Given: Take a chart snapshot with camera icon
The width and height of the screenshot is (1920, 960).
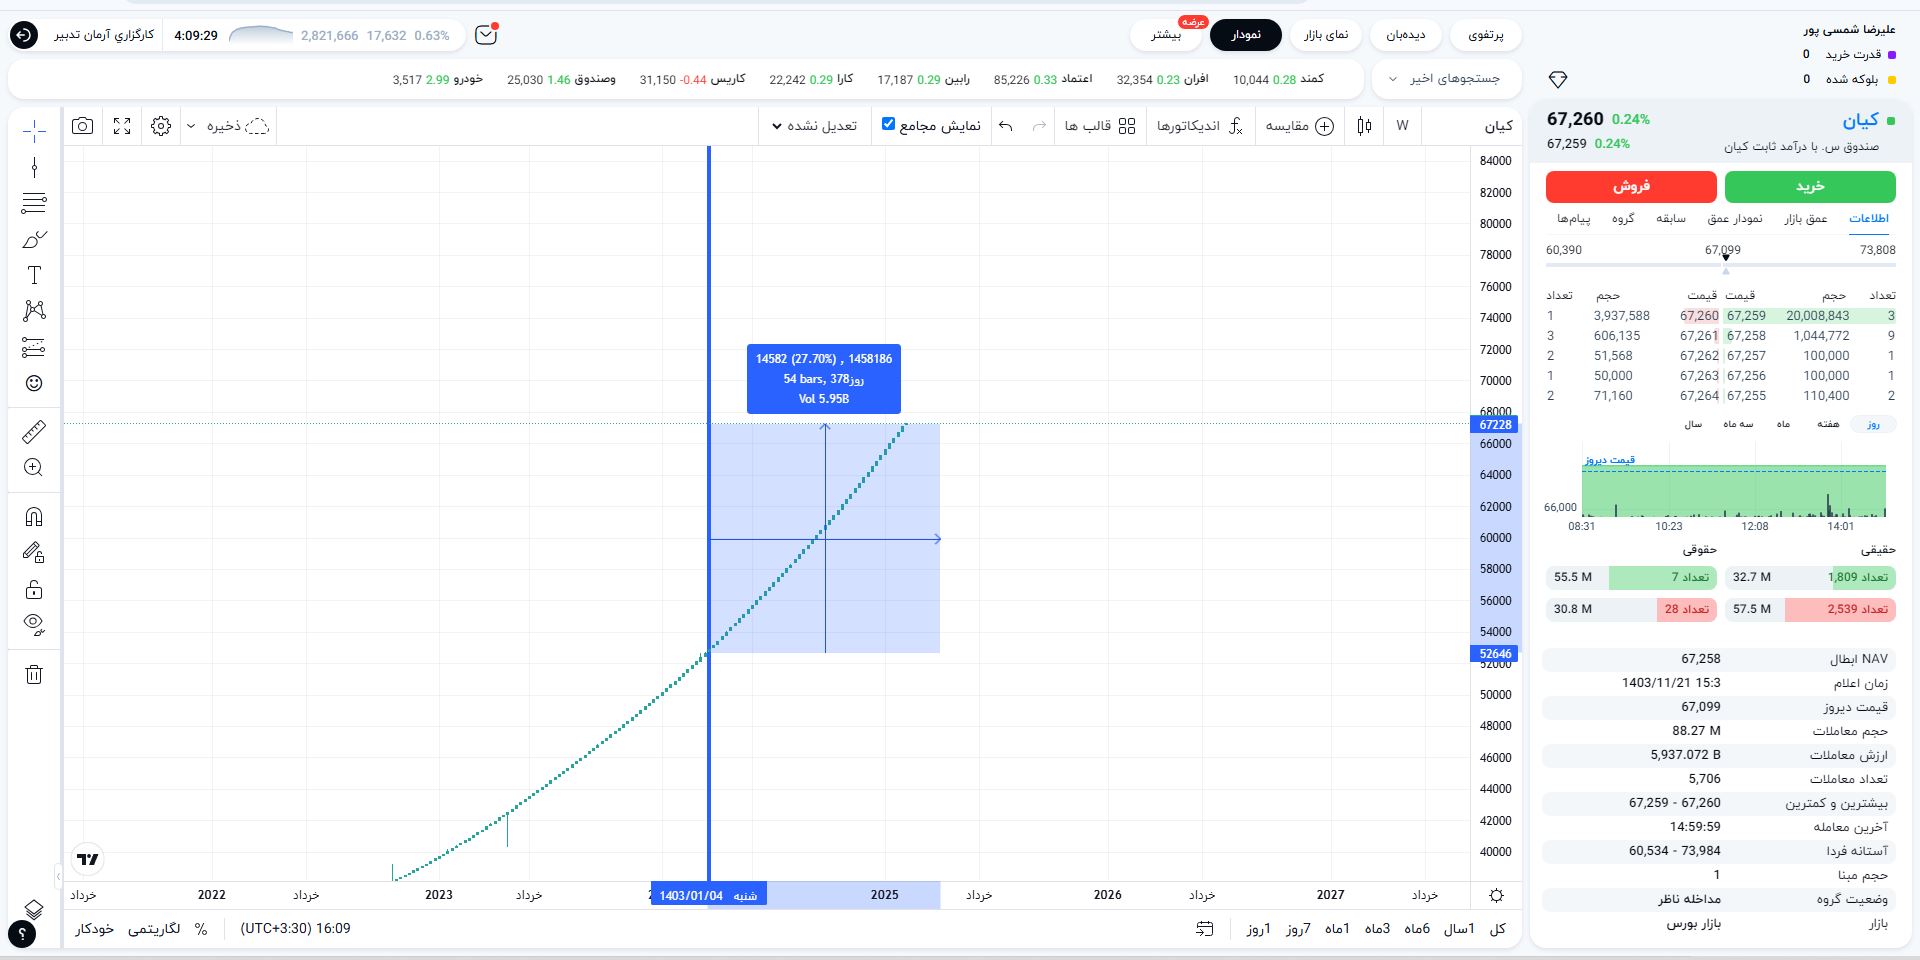Looking at the screenshot, I should pyautogui.click(x=83, y=126).
